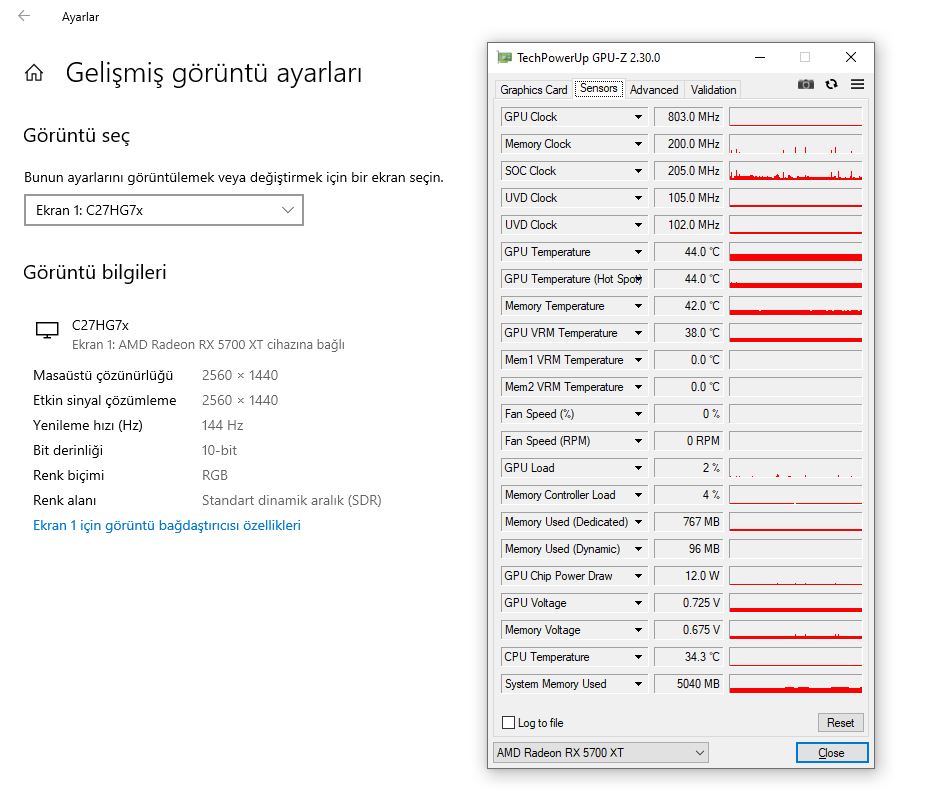The height and width of the screenshot is (807, 926).
Task: Expand the Memory Controller Load dropdown
Action: pos(638,495)
